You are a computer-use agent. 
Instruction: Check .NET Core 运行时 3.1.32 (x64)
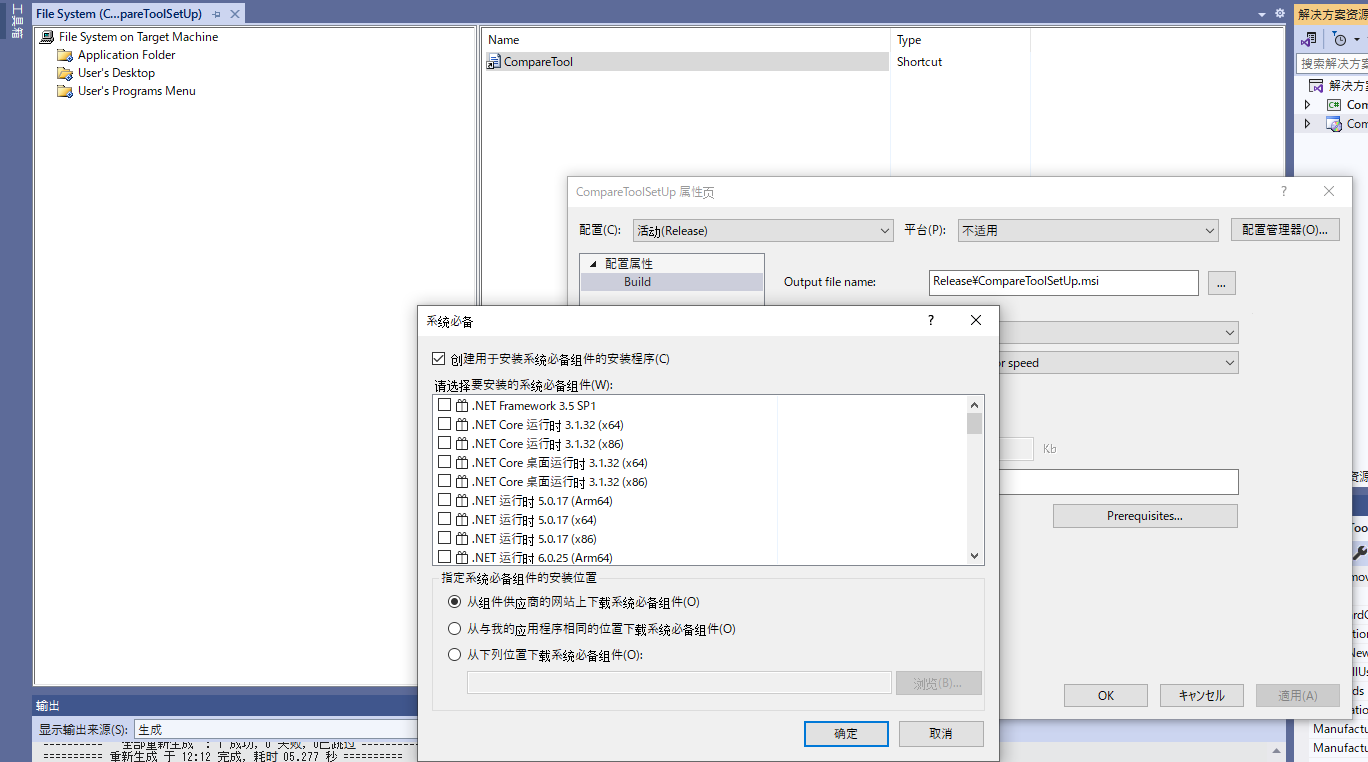point(445,425)
